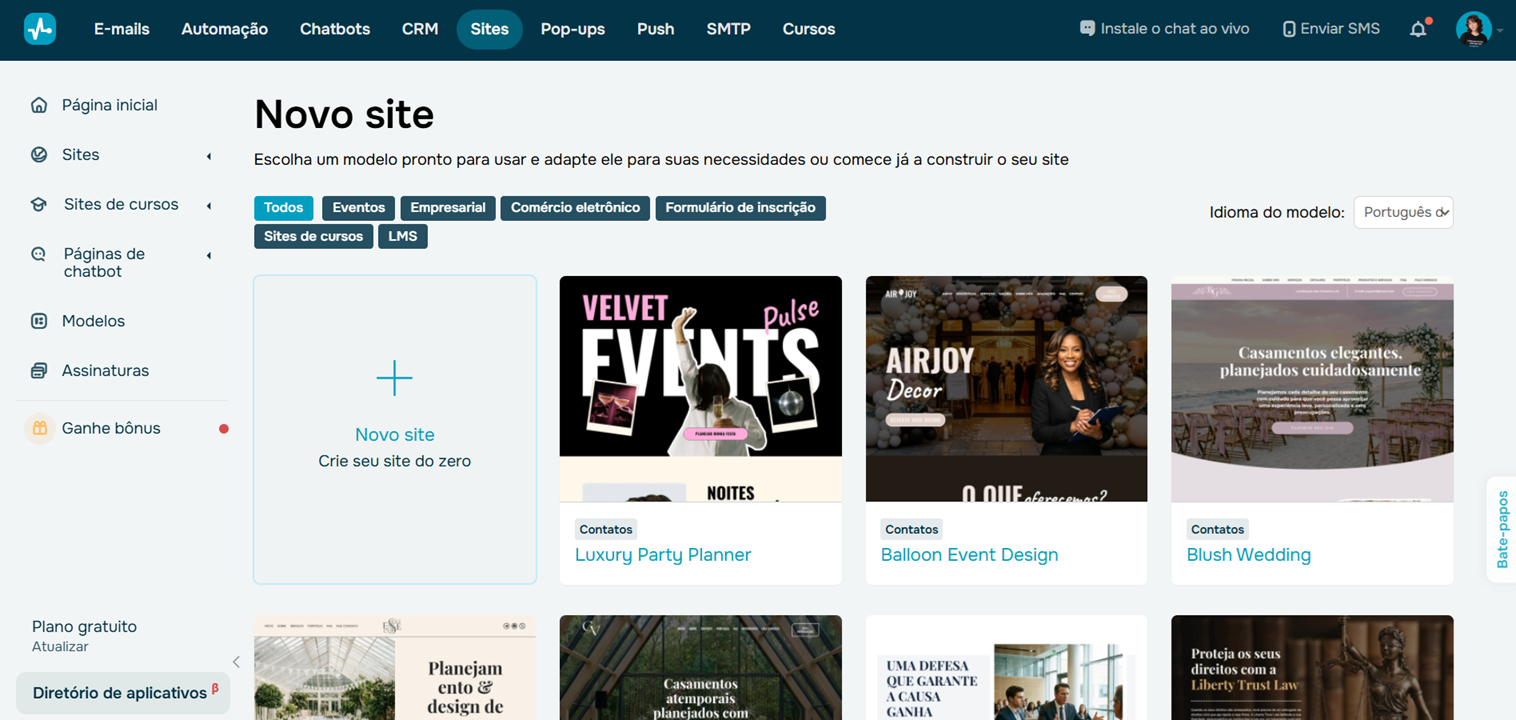
Task: Open Luxury Party Planner template link
Action: tap(663, 555)
